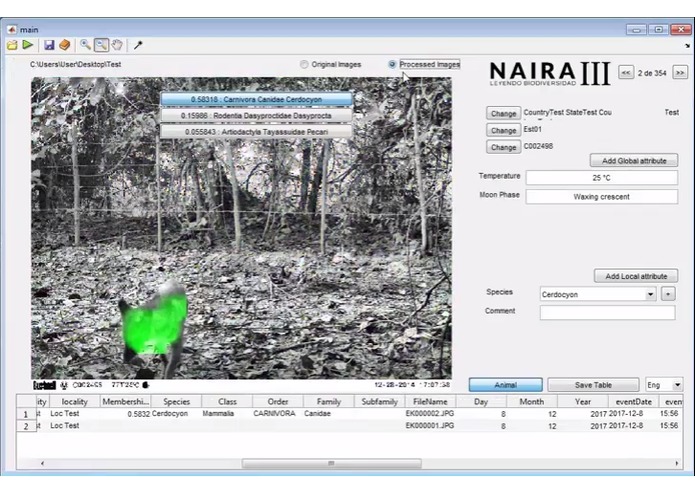The height and width of the screenshot is (494, 695).
Task: Choose 0.055843 Artiodactyla Tayassuidae Pecari prediction
Action: click(x=256, y=132)
